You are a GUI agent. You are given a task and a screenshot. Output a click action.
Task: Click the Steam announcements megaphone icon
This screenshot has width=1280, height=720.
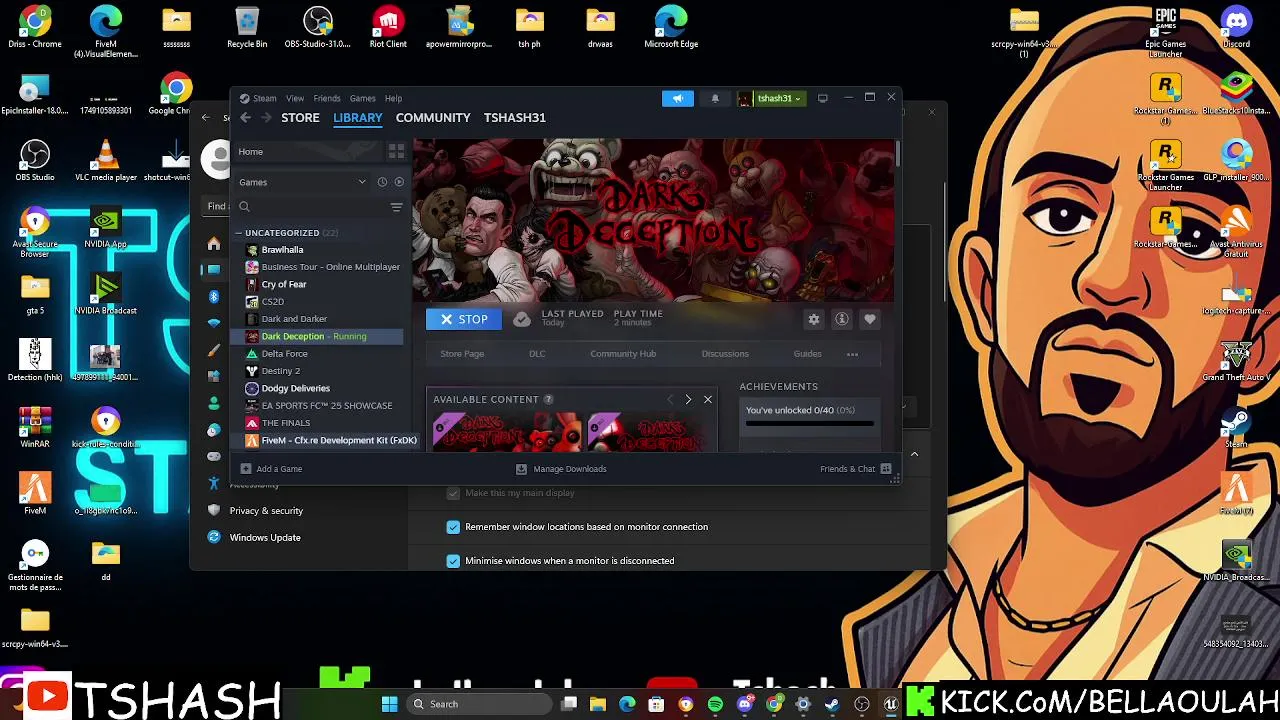(677, 98)
